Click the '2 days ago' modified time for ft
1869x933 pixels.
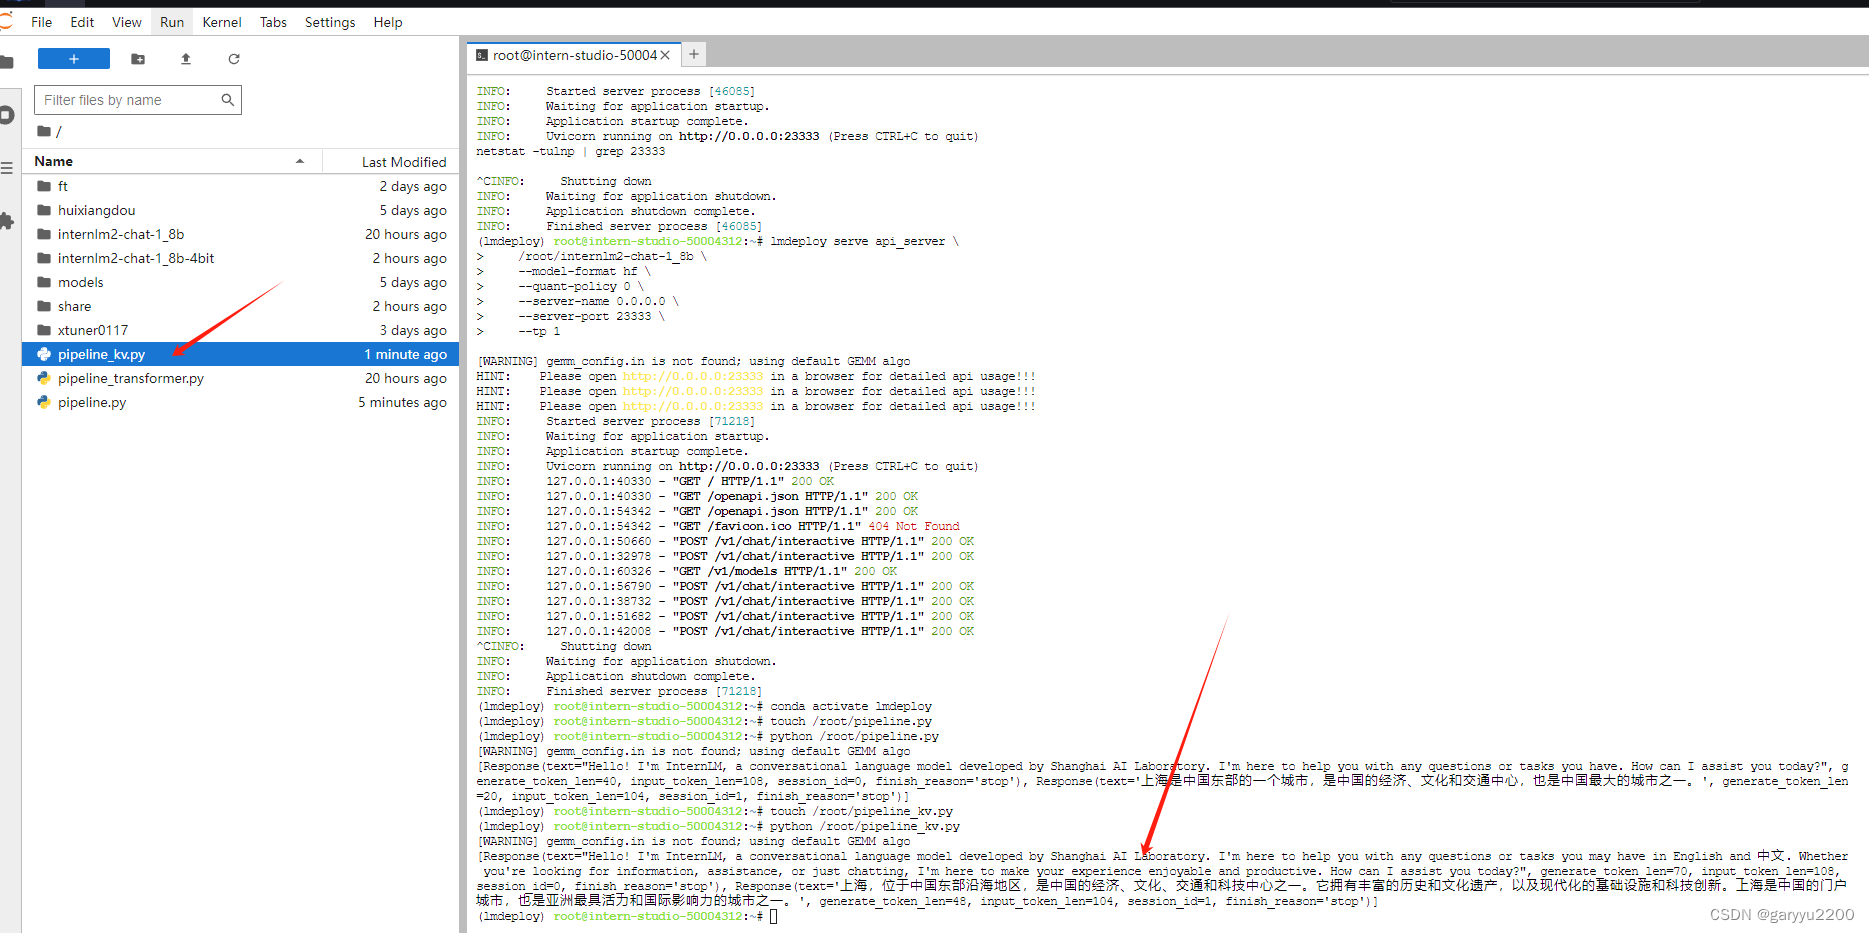pos(413,186)
